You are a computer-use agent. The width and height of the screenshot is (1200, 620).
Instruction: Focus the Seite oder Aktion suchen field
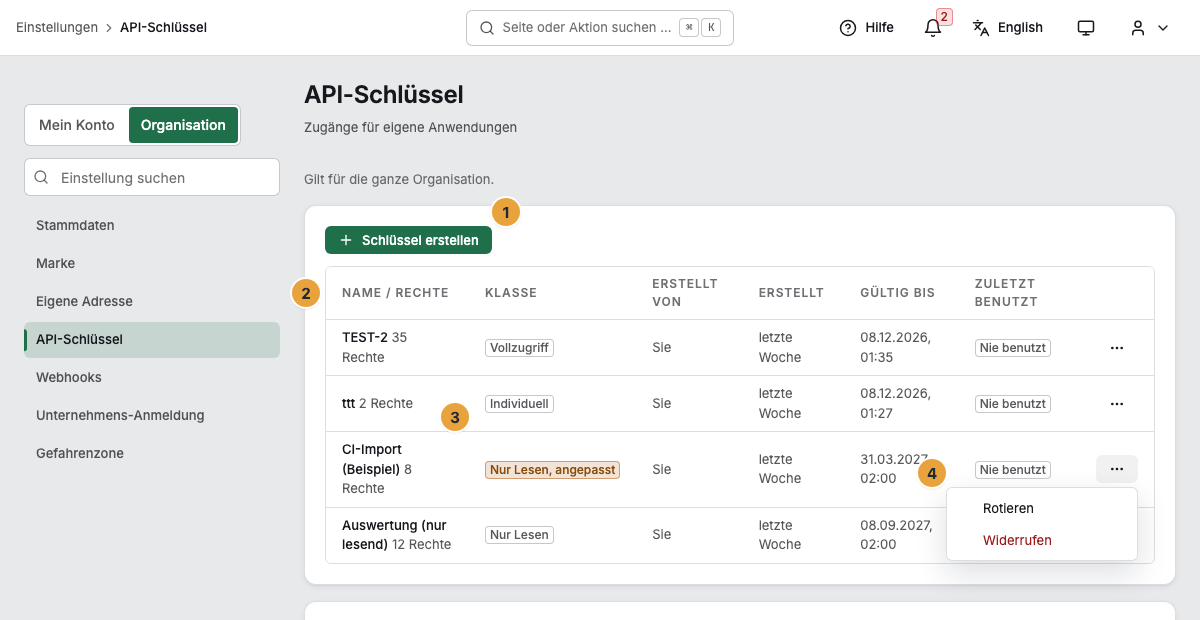(x=600, y=28)
